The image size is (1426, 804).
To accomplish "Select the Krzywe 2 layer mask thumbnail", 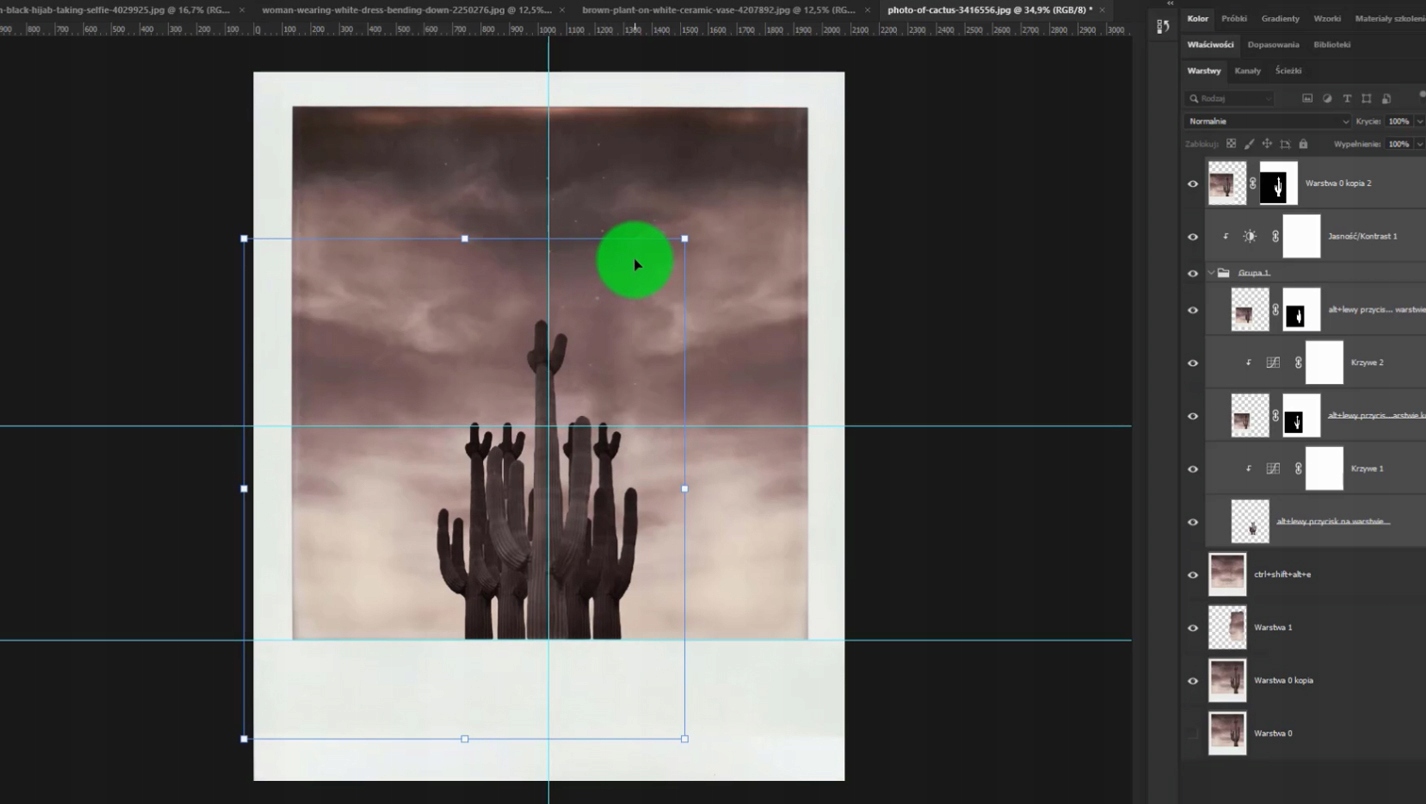I will [x=1324, y=363].
